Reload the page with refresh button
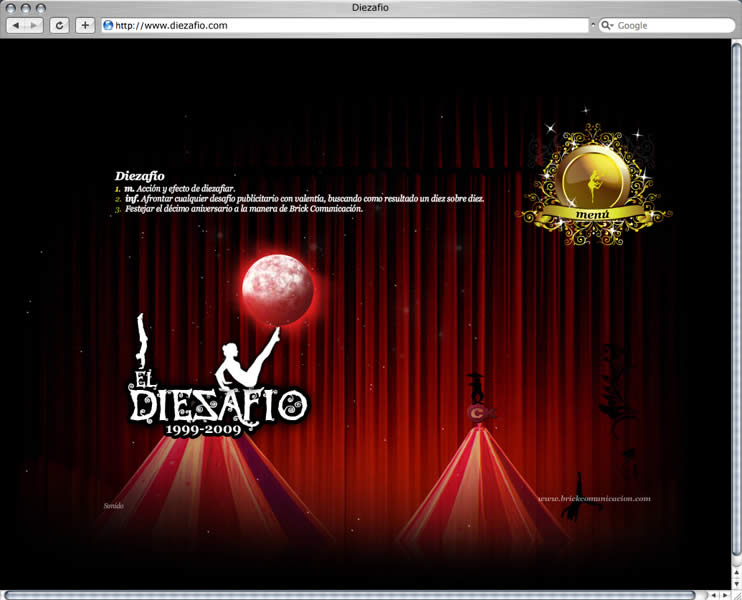 tap(60, 26)
